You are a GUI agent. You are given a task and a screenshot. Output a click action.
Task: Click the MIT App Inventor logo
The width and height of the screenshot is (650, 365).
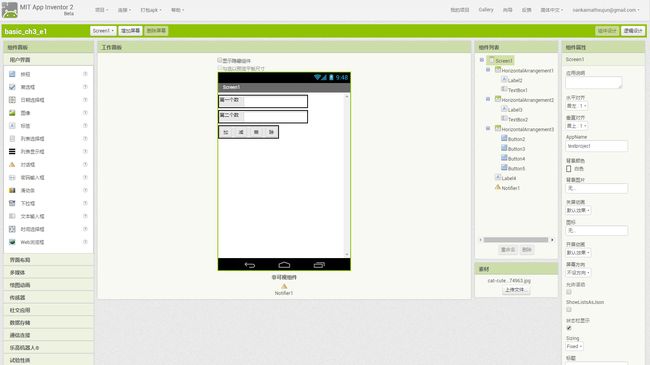[x=10, y=10]
